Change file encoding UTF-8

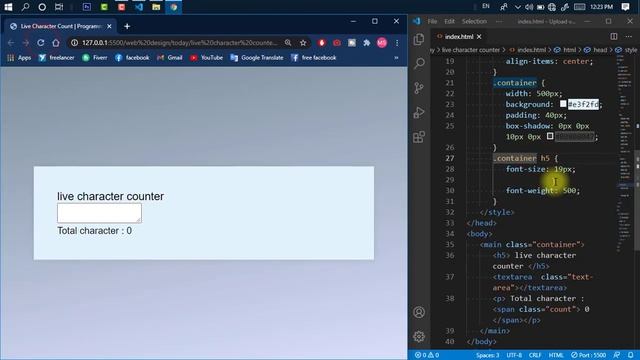pos(514,355)
